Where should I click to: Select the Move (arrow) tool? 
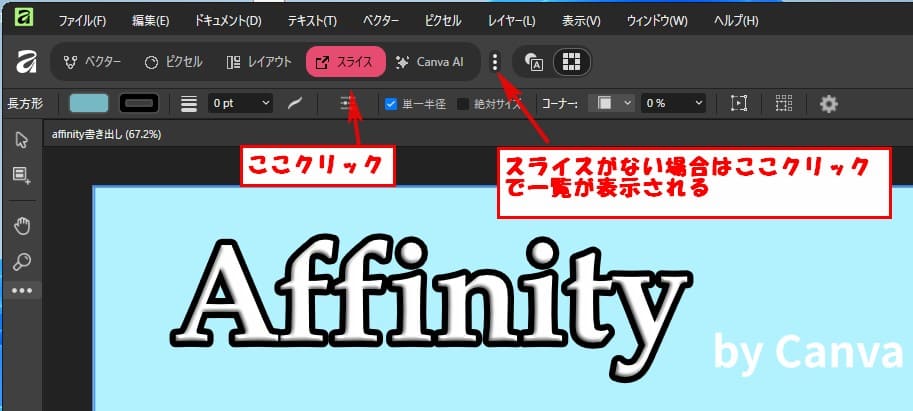click(x=20, y=138)
